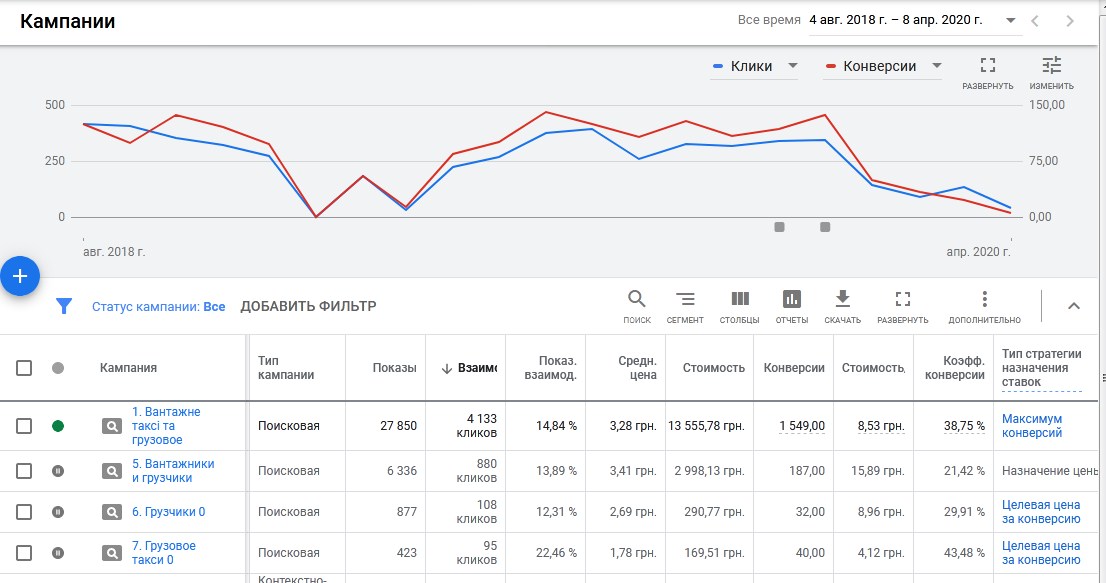Sort by the Показы column header
1106x583 pixels.
394,368
